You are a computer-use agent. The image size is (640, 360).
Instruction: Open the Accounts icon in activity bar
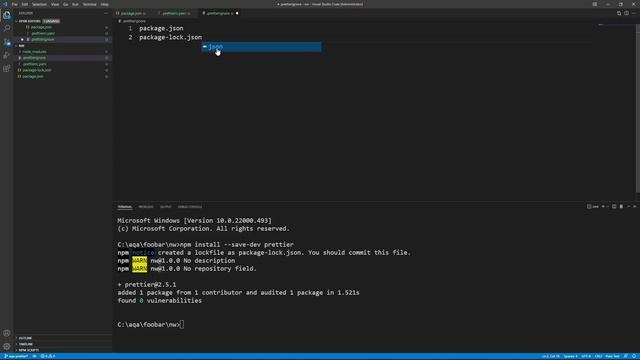(x=7, y=333)
